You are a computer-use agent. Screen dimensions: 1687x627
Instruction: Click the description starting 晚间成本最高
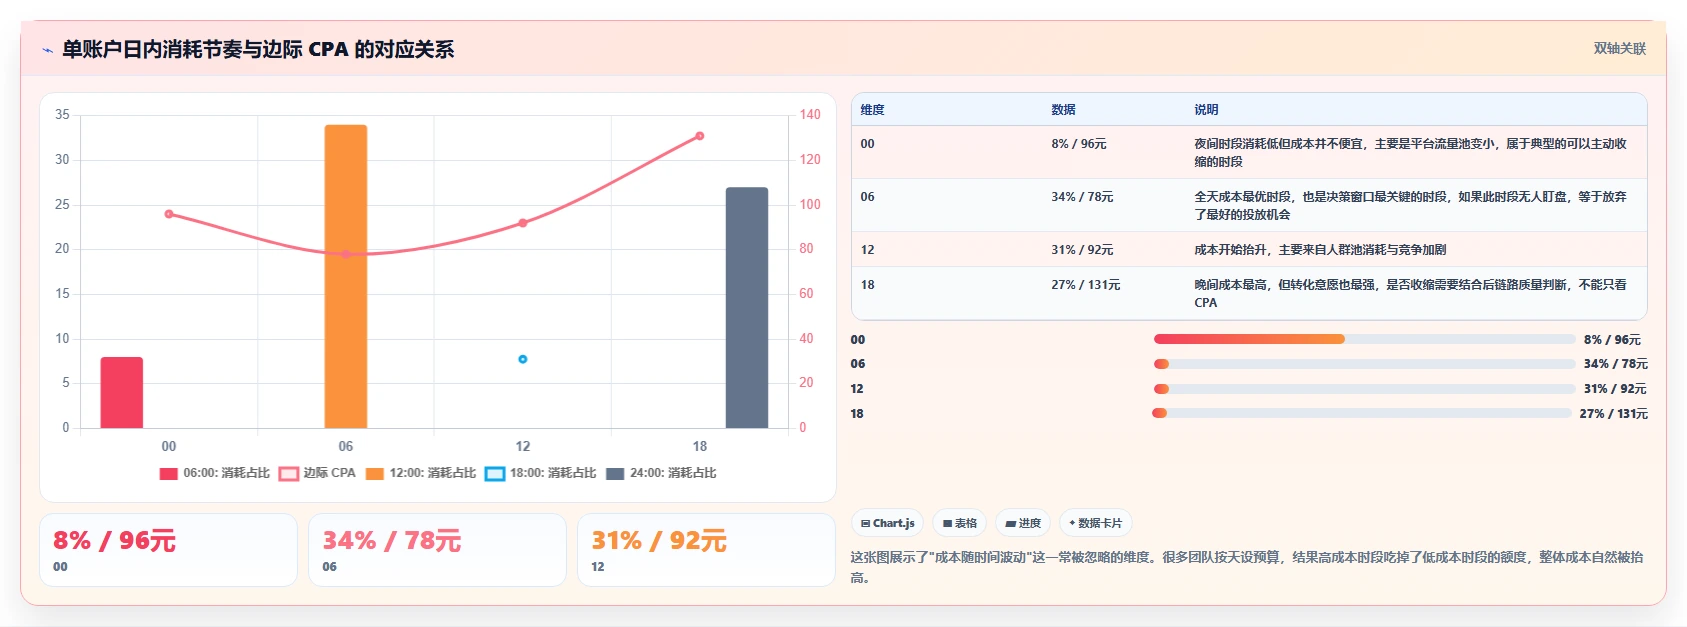click(1410, 294)
